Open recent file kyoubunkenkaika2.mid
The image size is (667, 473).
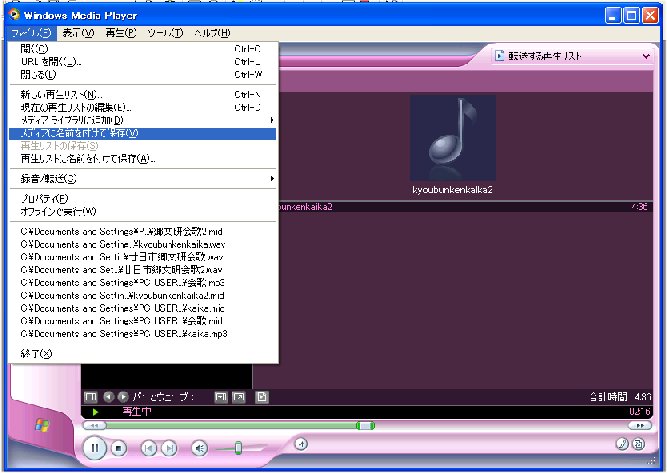point(143,296)
